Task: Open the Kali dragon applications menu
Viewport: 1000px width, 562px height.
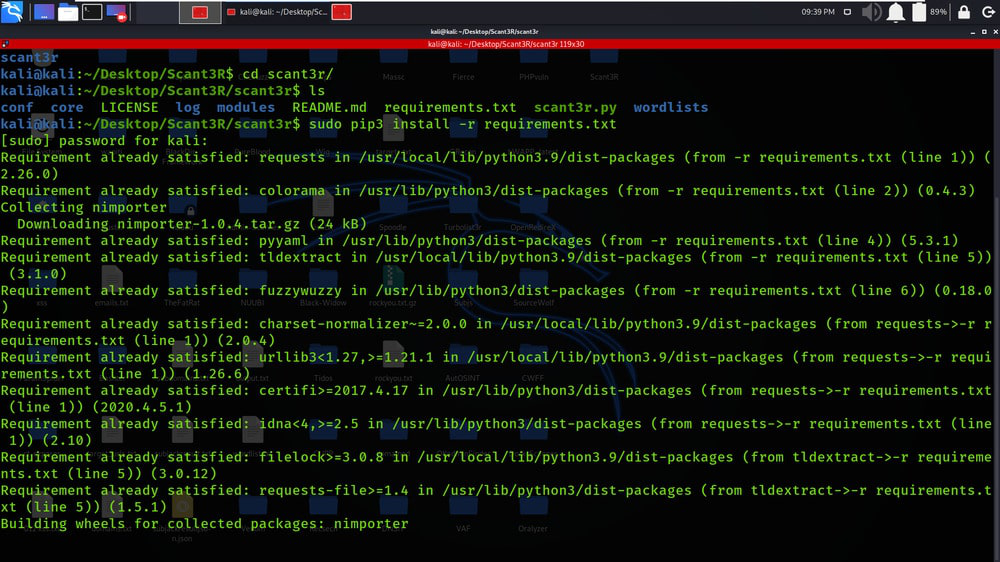Action: pyautogui.click(x=12, y=11)
